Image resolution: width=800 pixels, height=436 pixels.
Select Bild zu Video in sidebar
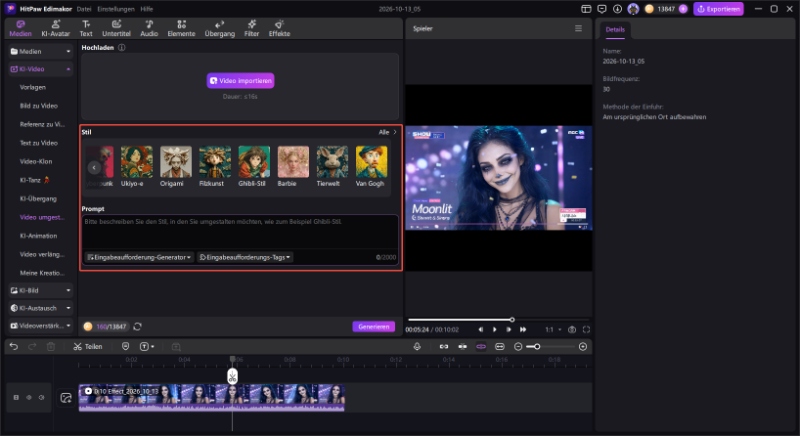(x=39, y=106)
